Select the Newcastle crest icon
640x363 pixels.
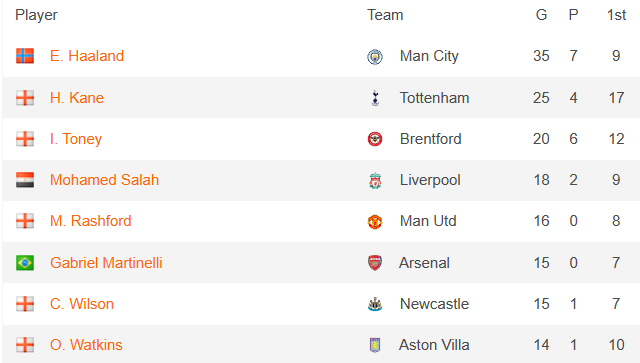[375, 304]
